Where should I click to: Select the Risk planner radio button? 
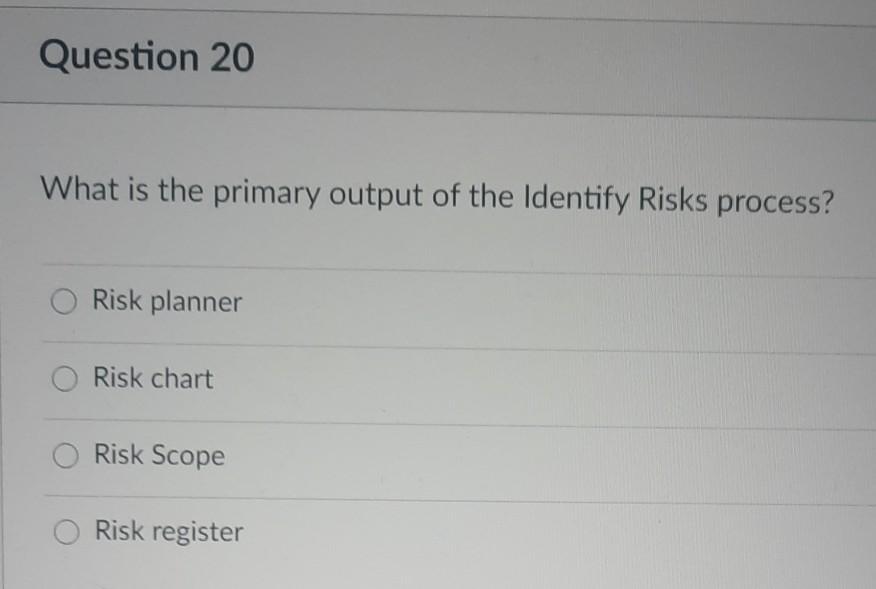click(64, 300)
